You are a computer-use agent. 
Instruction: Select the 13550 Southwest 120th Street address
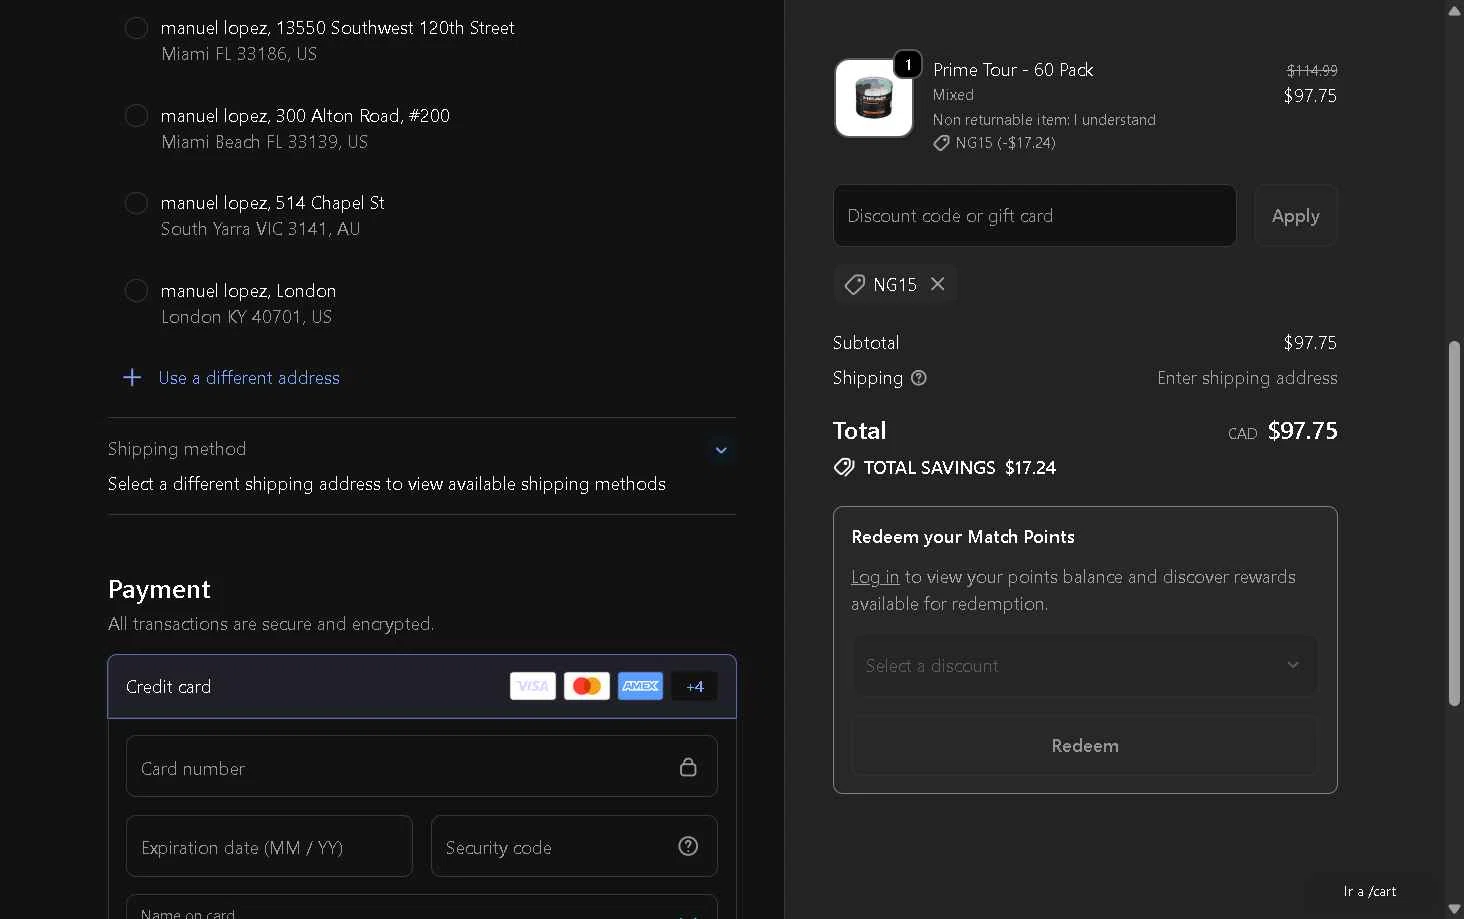[136, 28]
